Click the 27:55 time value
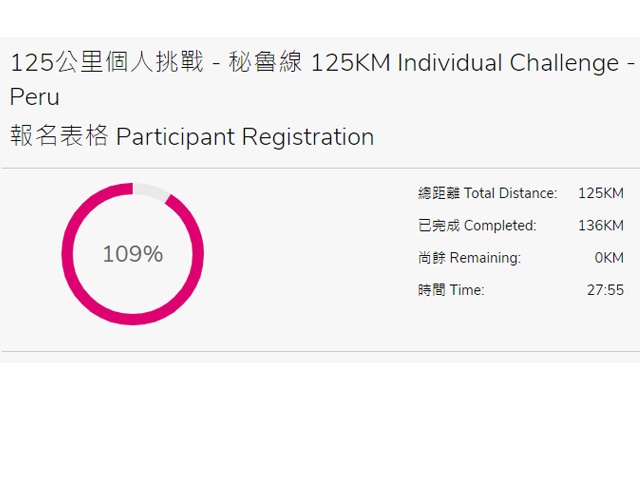The width and height of the screenshot is (640, 480). 605,290
